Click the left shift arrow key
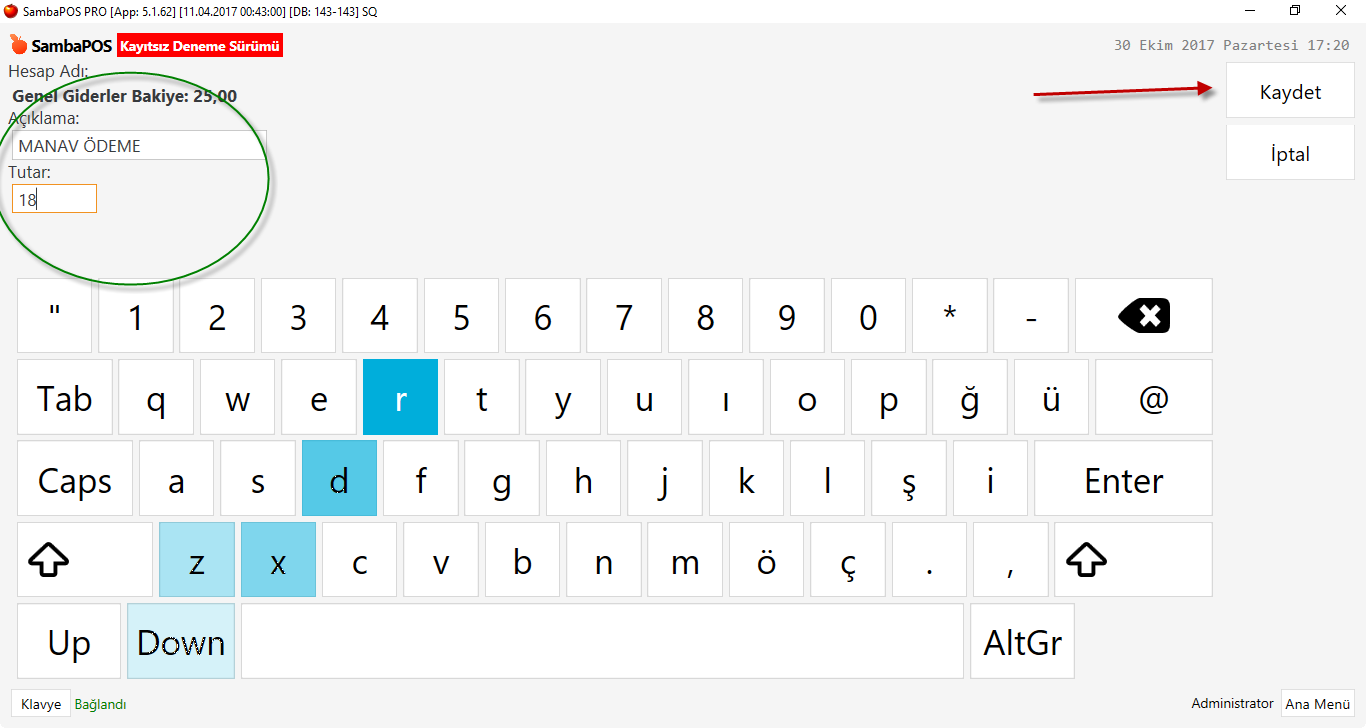Viewport: 1366px width, 728px height. (84, 560)
